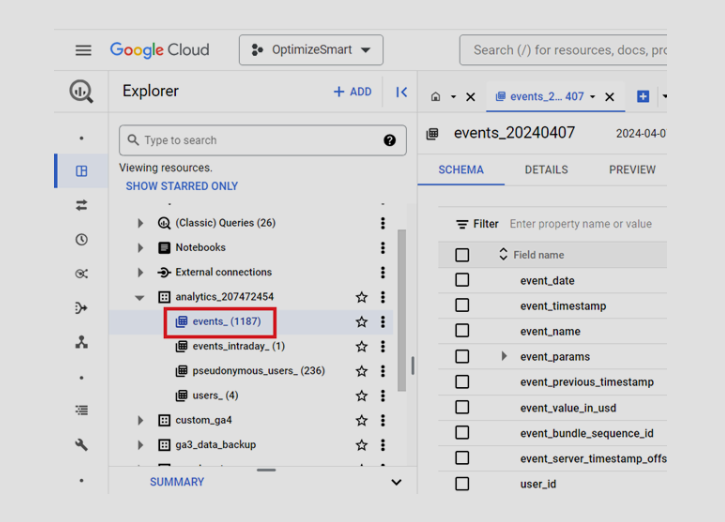Open more actions for analytics_207472454
This screenshot has width=725, height=522.
(x=383, y=297)
